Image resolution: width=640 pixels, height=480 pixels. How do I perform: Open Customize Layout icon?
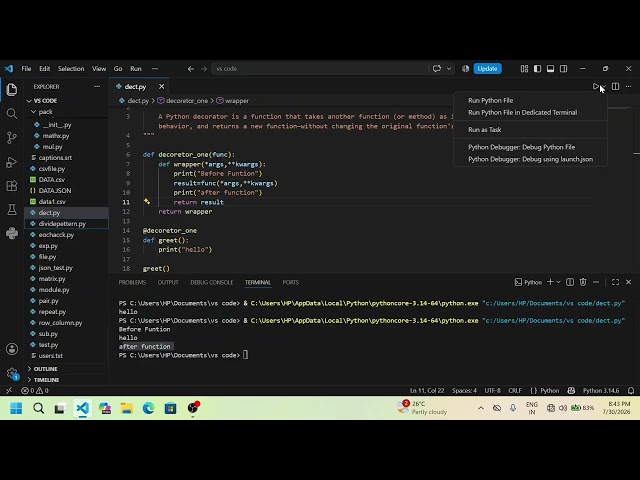click(524, 69)
